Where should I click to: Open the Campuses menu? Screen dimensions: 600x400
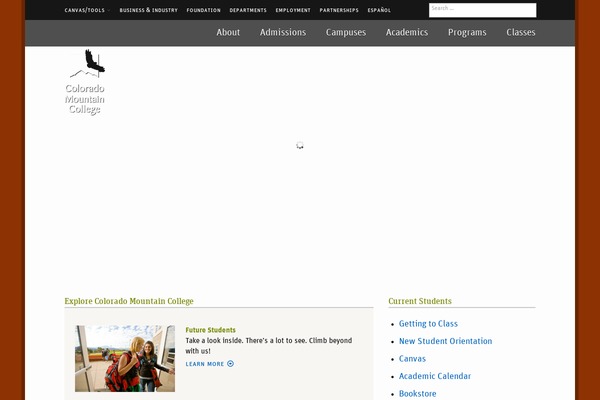point(346,33)
